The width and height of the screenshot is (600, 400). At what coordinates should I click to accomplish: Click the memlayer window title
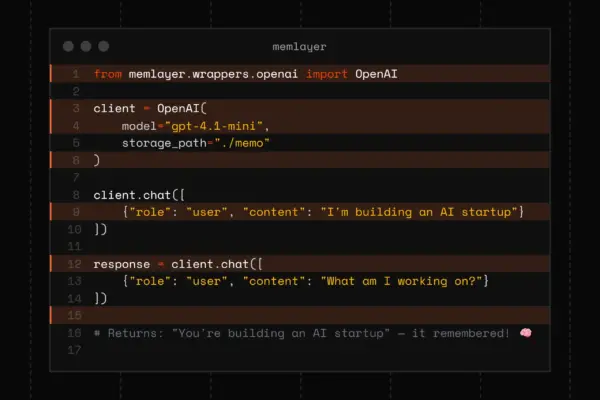[x=299, y=47]
